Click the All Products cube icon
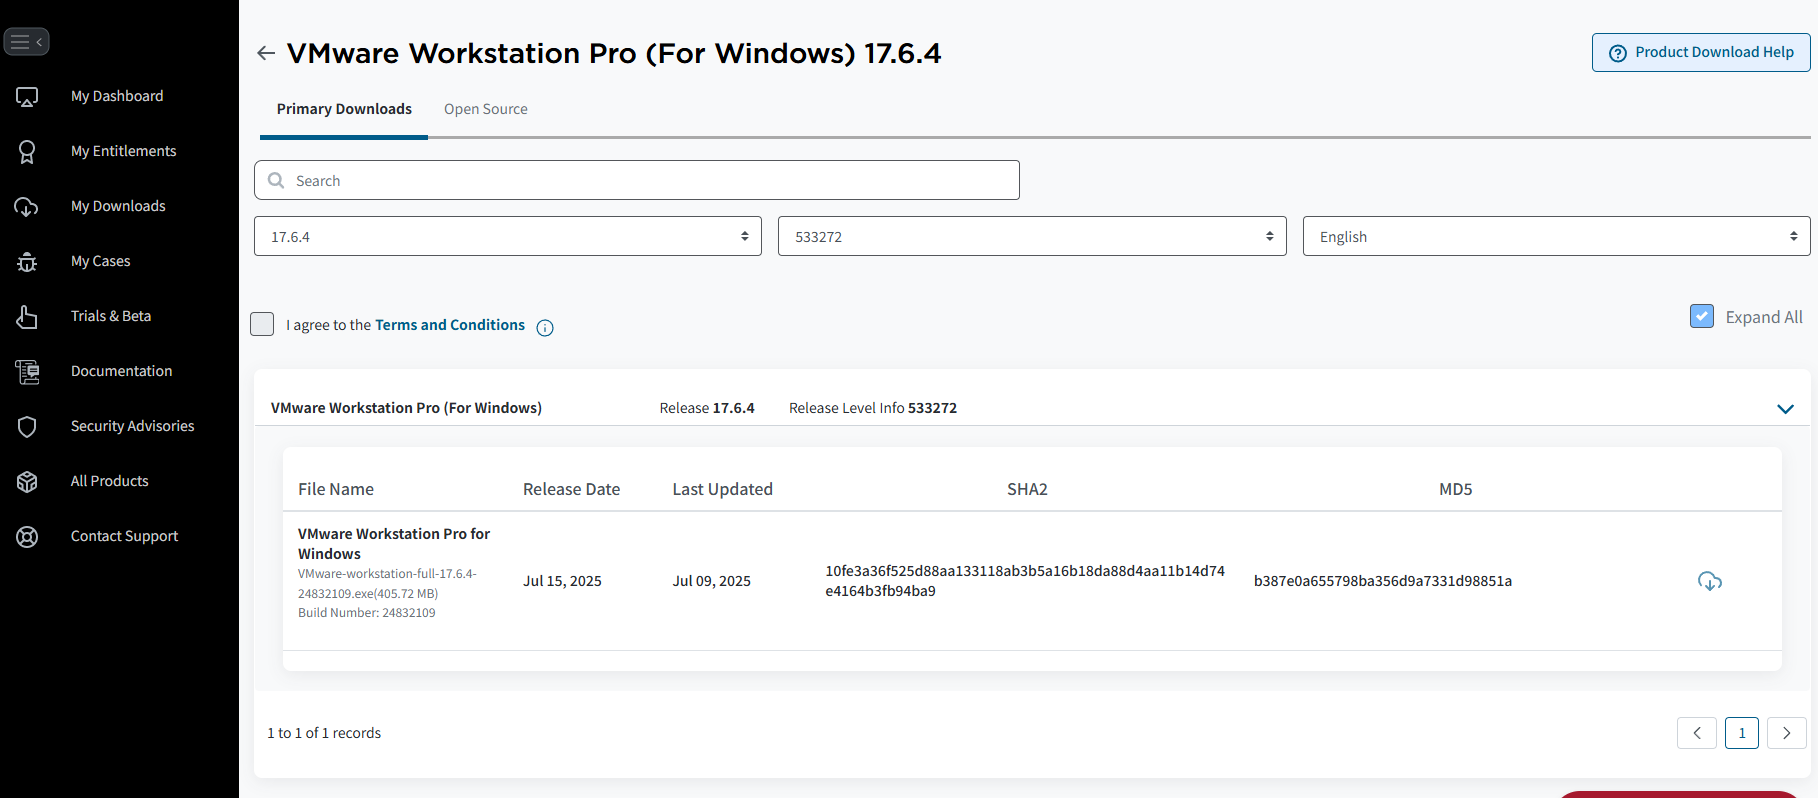The image size is (1818, 798). click(27, 482)
